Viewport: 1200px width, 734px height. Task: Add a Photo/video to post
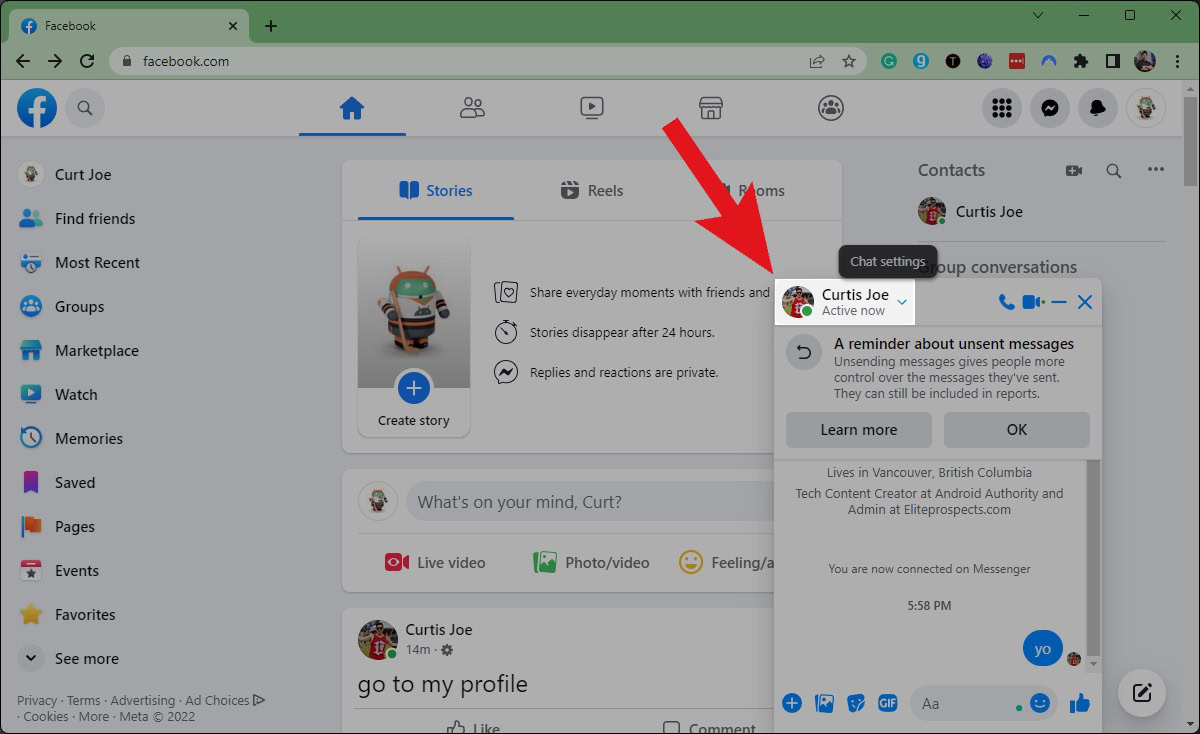coord(591,562)
